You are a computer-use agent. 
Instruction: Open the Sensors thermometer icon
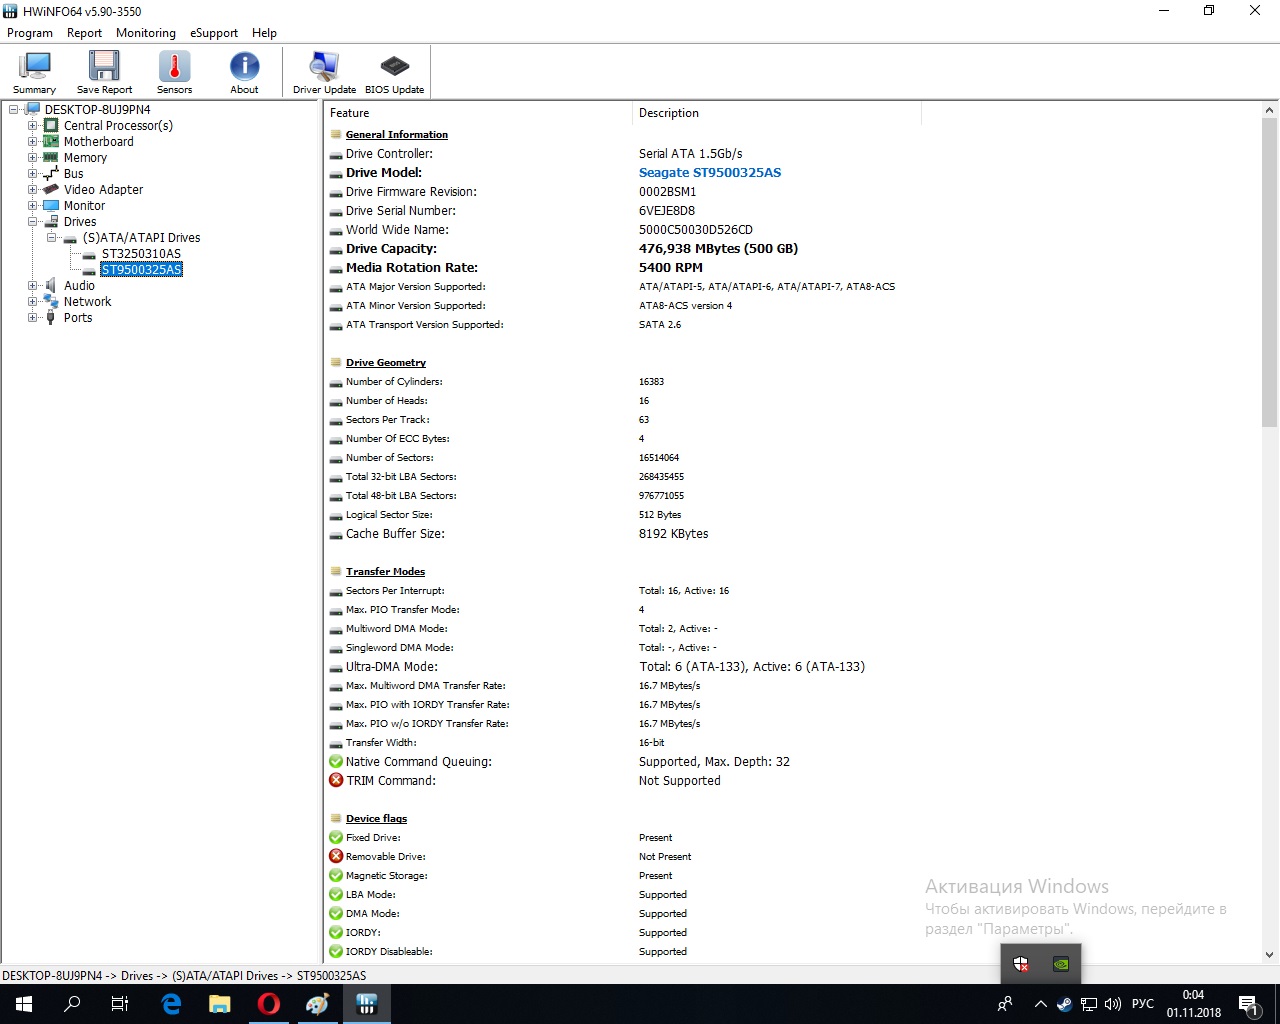coord(174,72)
